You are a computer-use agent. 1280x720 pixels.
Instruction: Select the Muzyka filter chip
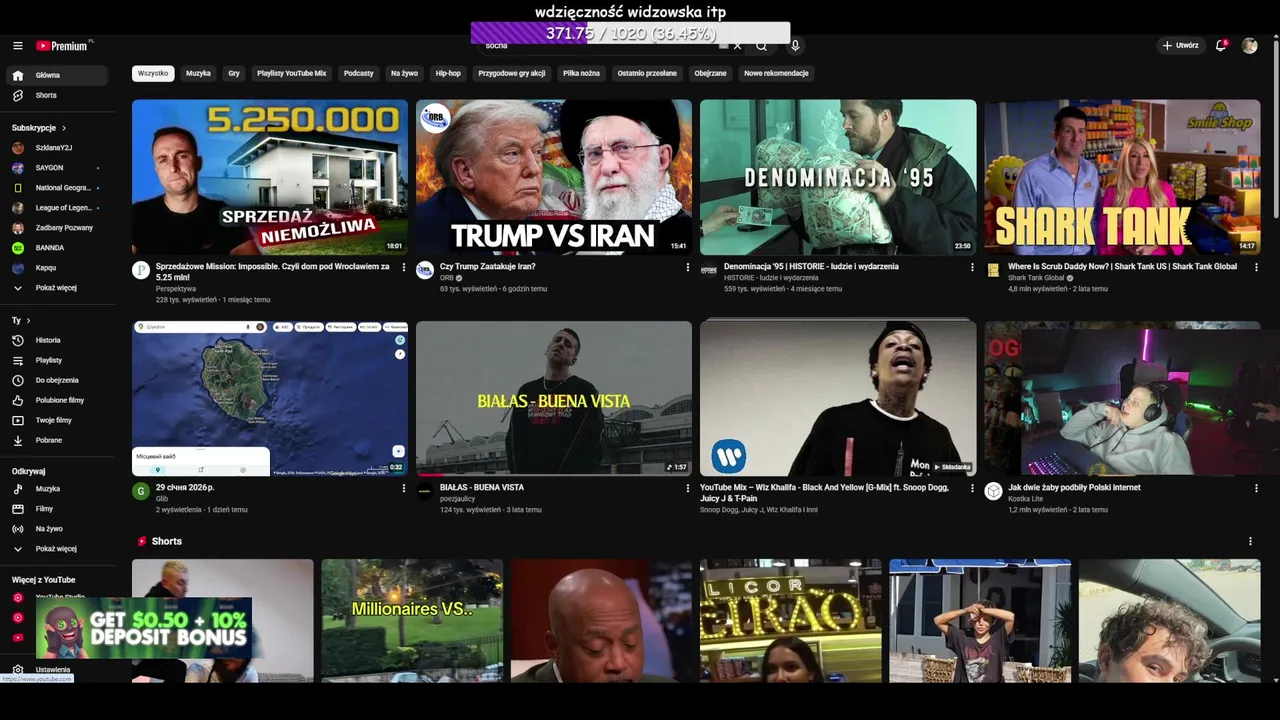tap(198, 73)
